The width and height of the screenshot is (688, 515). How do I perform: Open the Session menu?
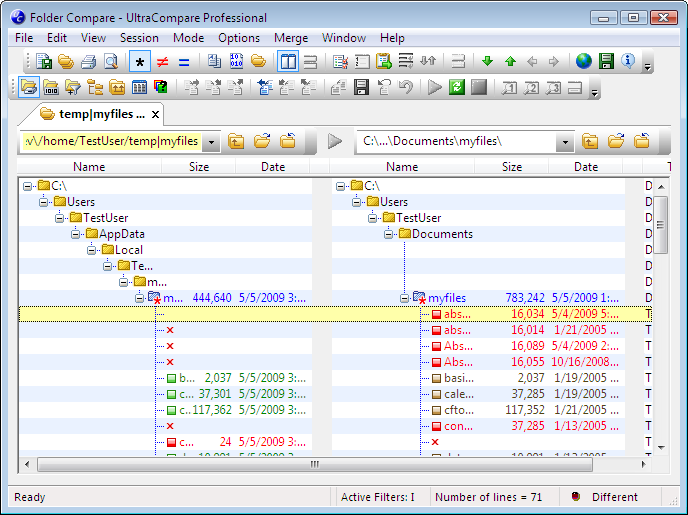pos(139,38)
